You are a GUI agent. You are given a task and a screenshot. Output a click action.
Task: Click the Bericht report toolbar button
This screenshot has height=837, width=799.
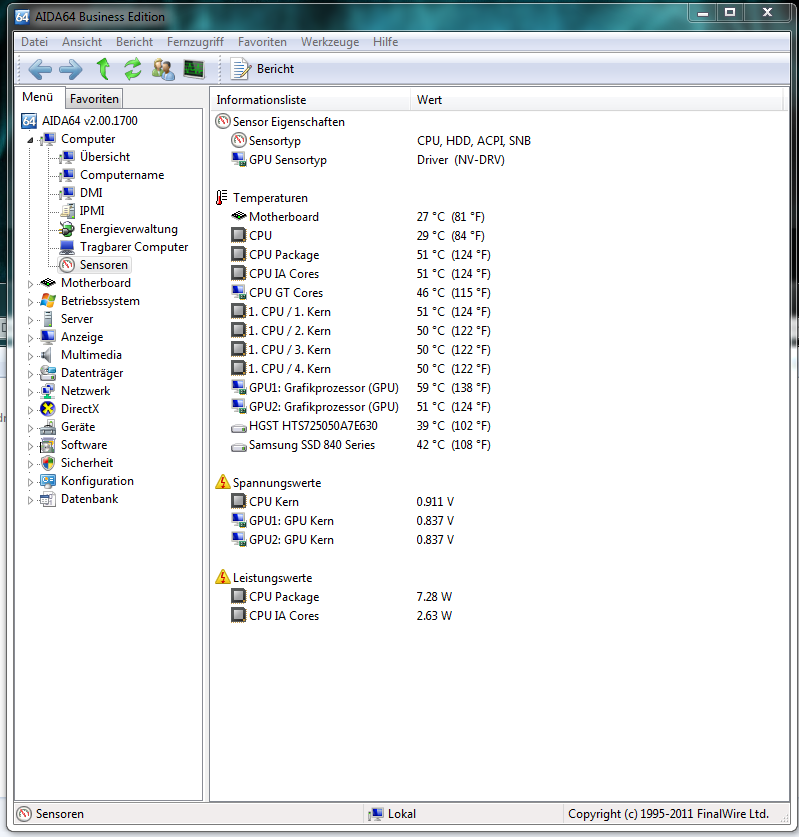pyautogui.click(x=263, y=69)
